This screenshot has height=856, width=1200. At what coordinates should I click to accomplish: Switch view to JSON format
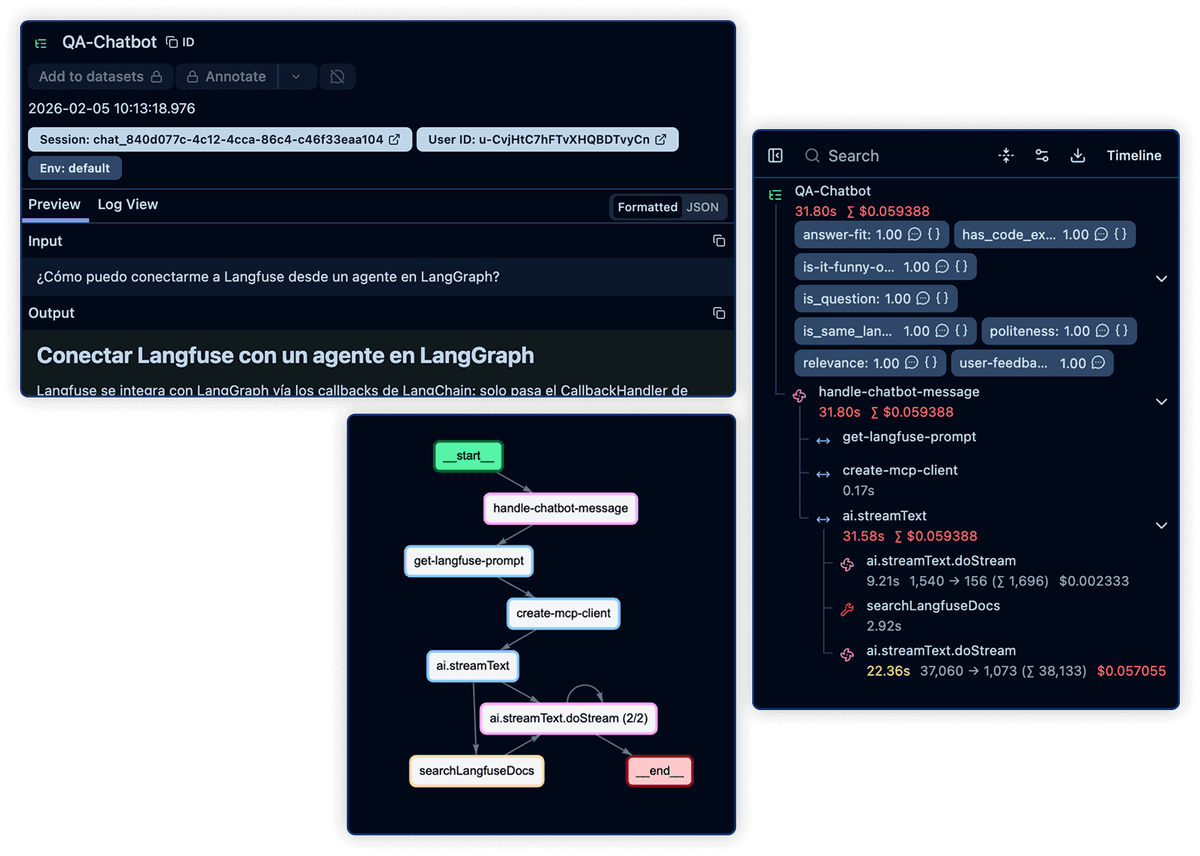pyautogui.click(x=702, y=207)
